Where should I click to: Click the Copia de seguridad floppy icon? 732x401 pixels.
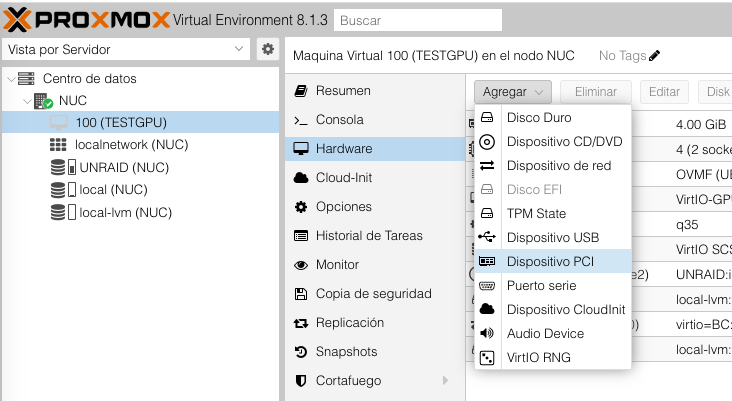click(300, 294)
